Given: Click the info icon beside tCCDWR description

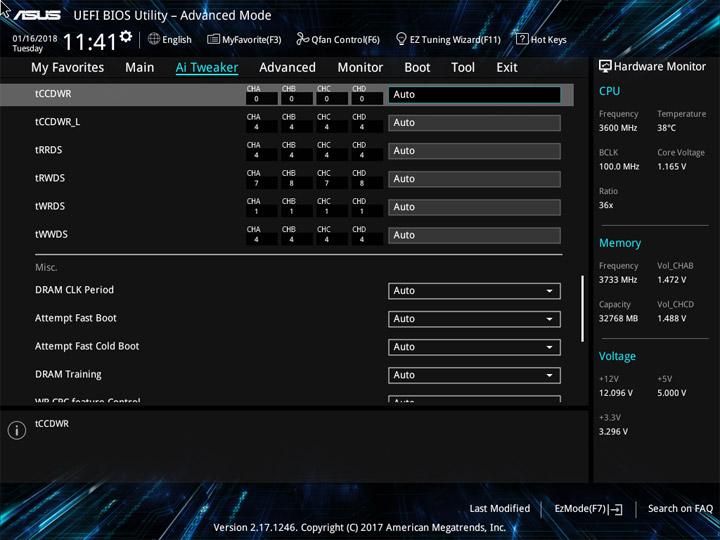Looking at the screenshot, I should 17,430.
